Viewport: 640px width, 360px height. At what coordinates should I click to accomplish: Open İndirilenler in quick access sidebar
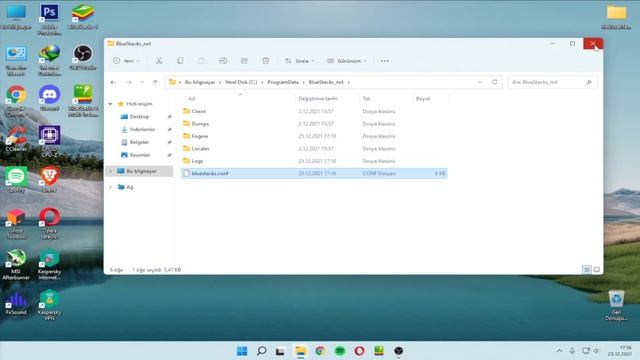click(x=142, y=129)
